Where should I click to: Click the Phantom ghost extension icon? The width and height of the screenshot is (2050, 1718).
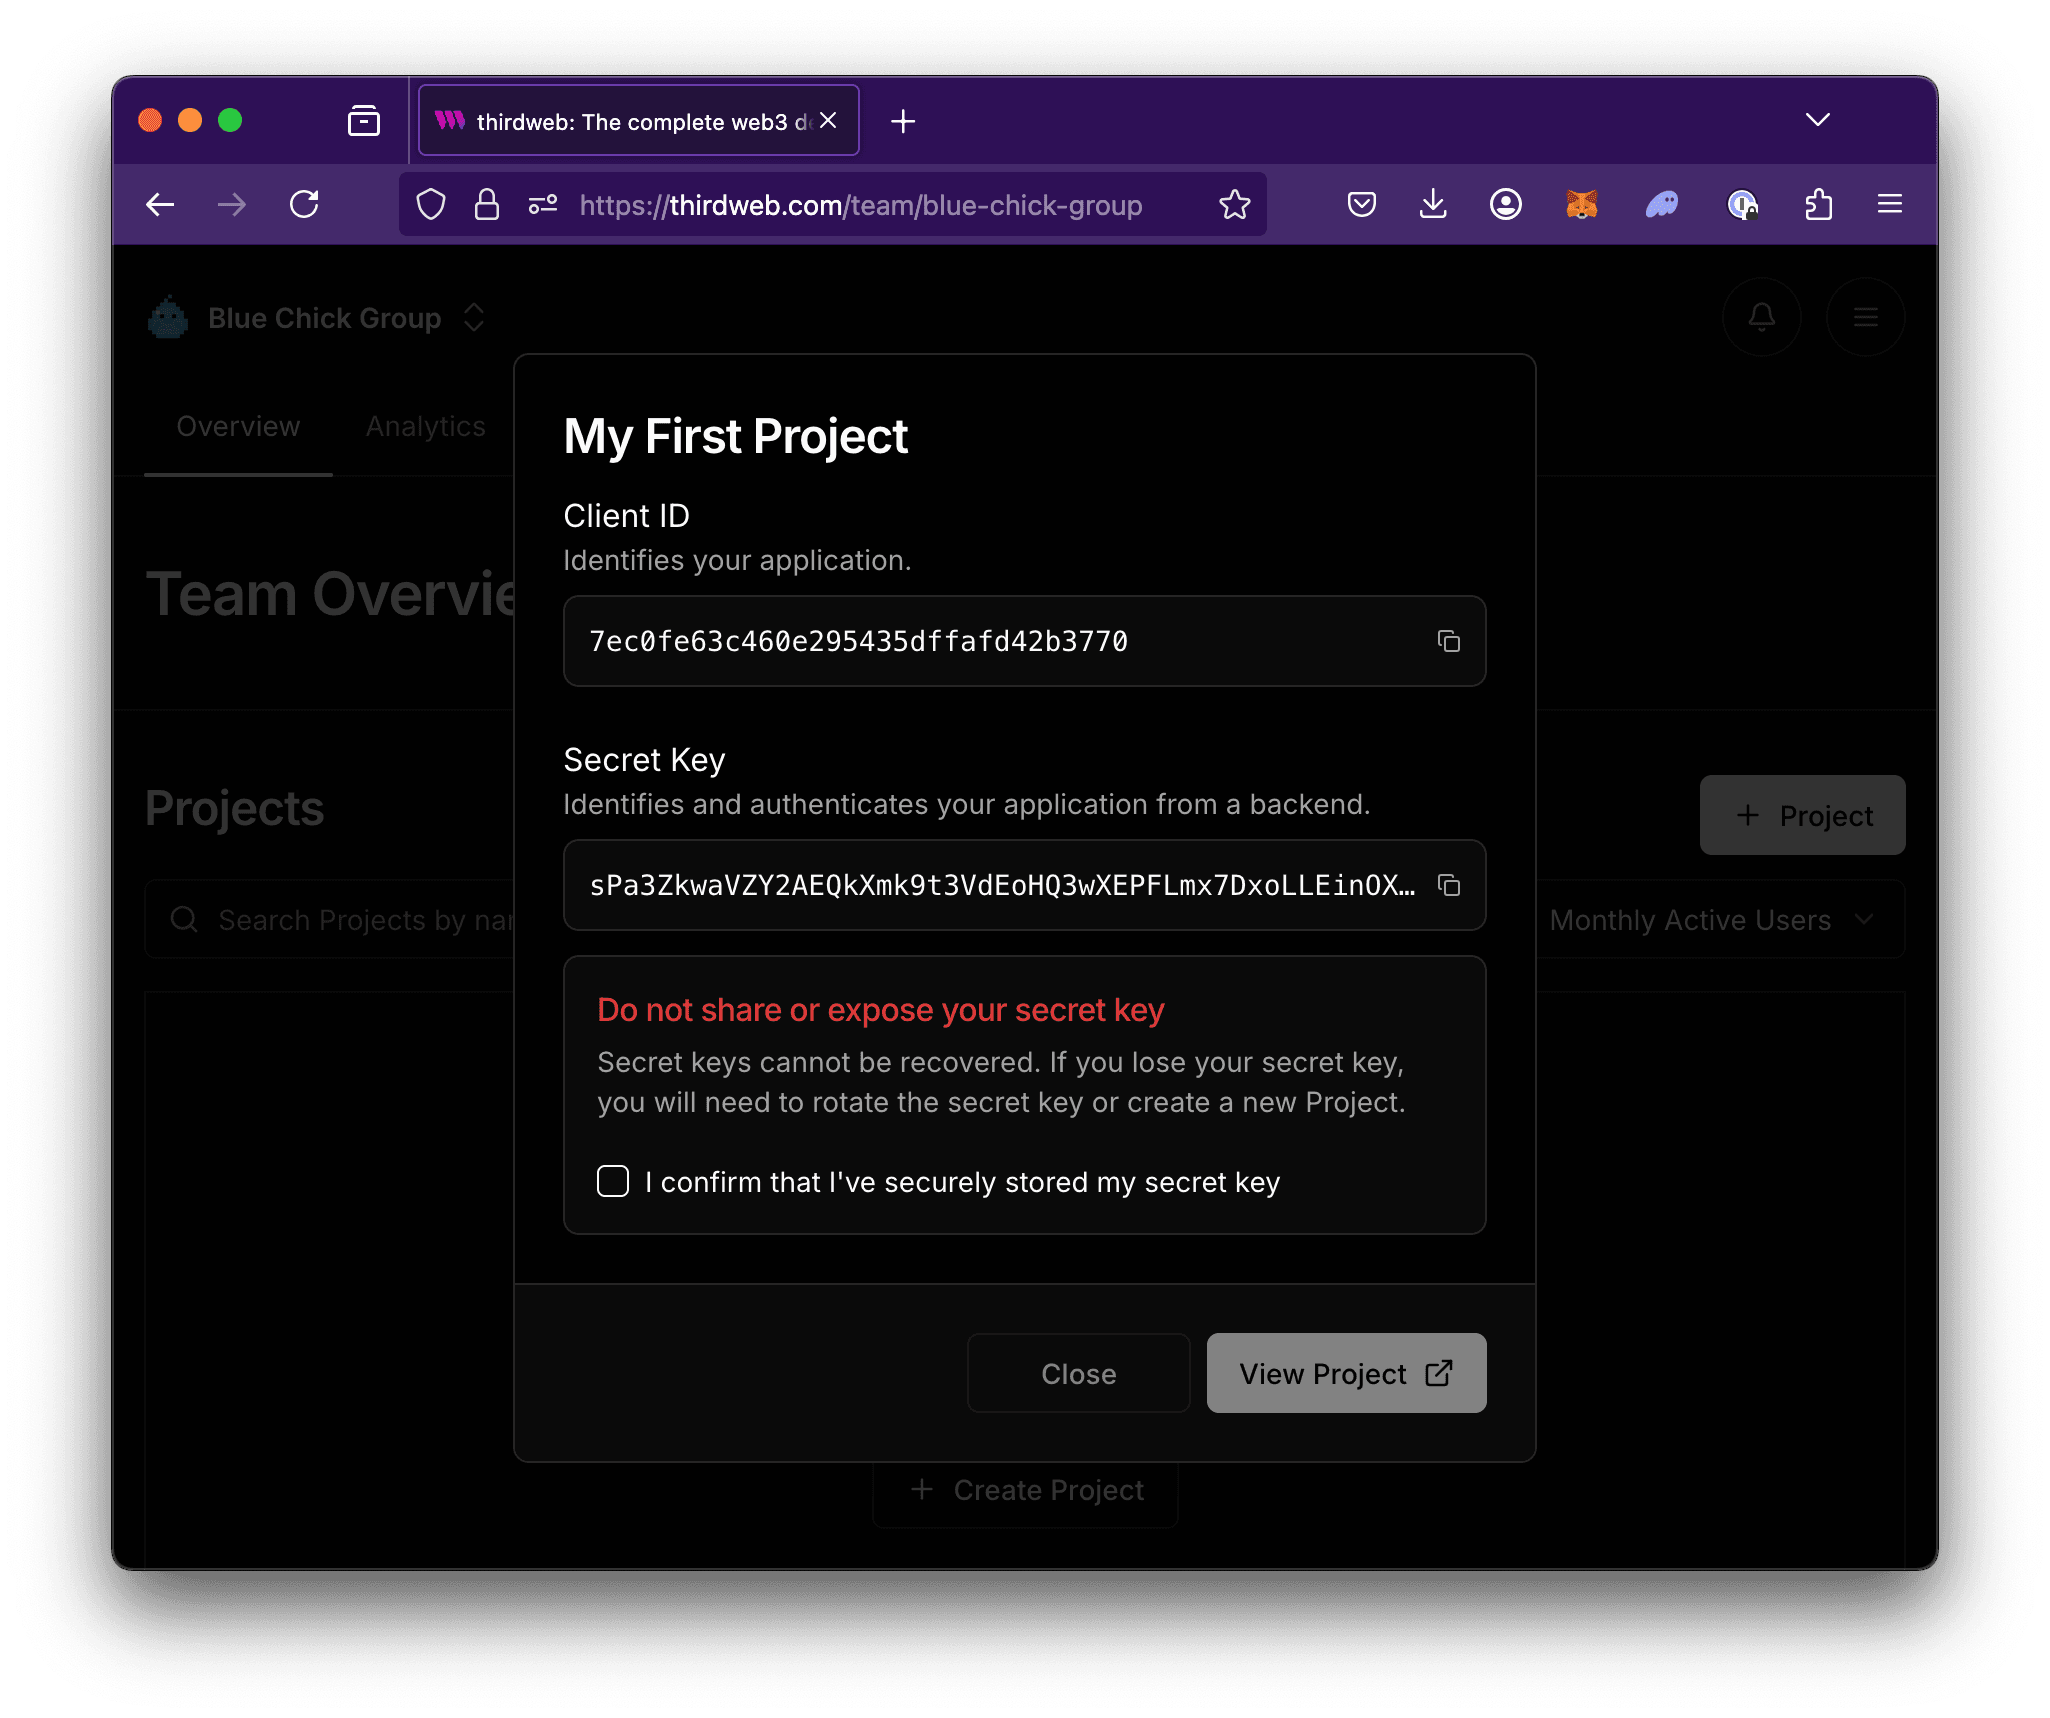(x=1661, y=205)
